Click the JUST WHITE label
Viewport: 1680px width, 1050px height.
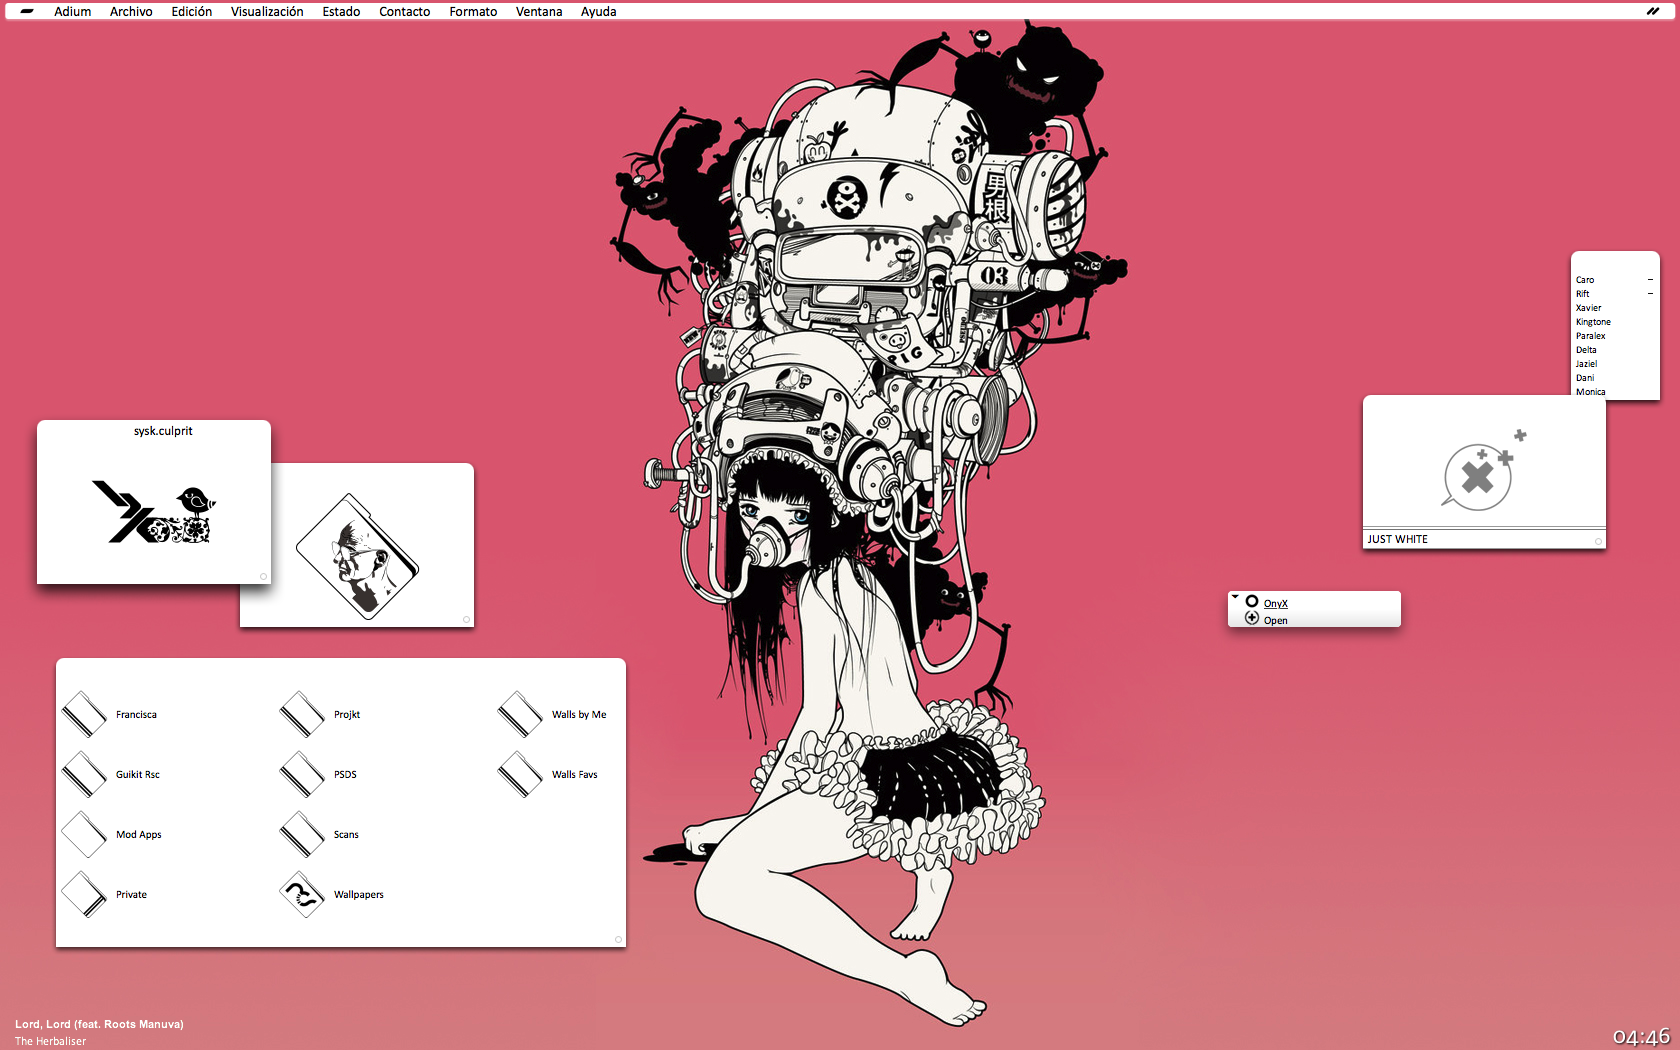[x=1398, y=539]
